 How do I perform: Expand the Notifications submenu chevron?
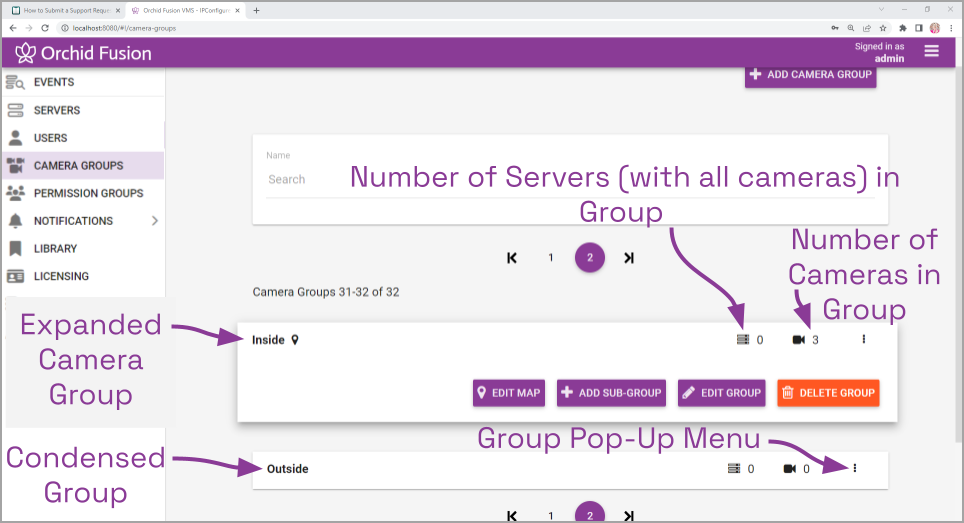point(154,221)
